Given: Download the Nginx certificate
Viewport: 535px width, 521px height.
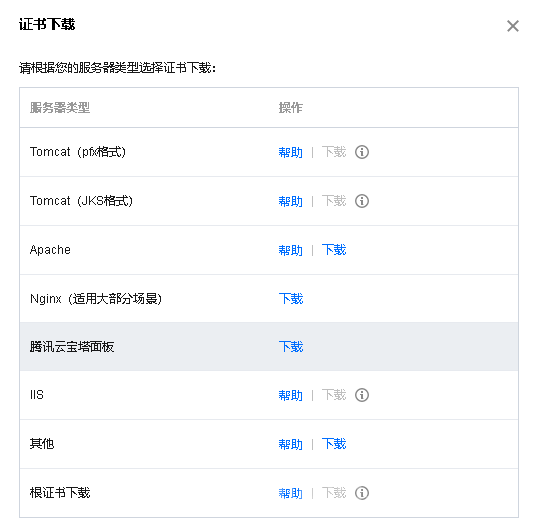Looking at the screenshot, I should pyautogui.click(x=291, y=299).
